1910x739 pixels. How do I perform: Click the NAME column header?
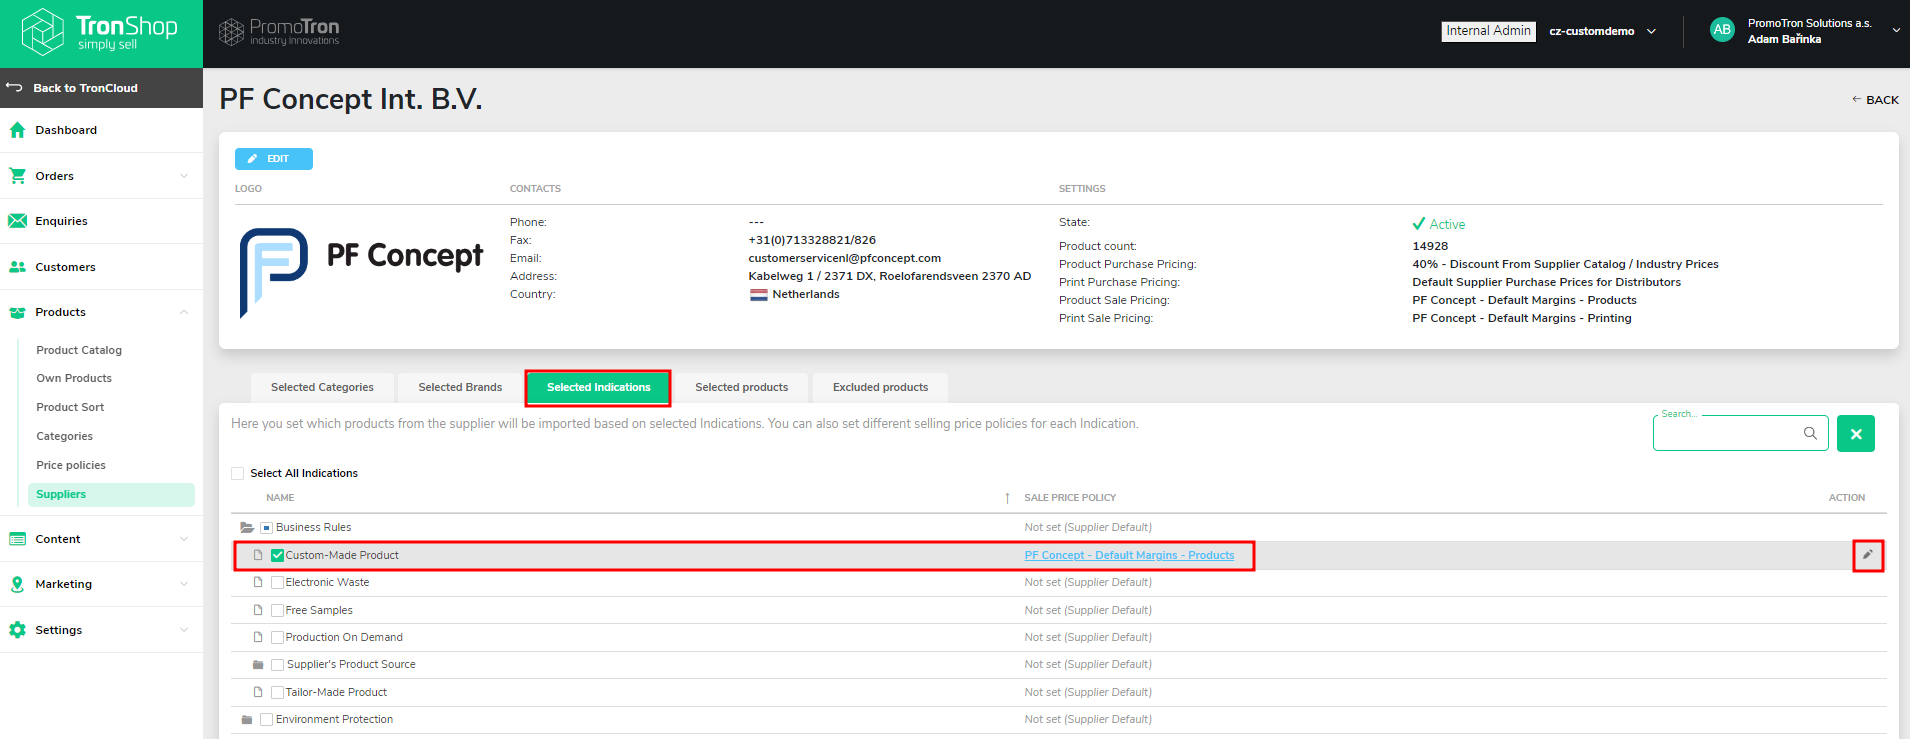pyautogui.click(x=280, y=498)
